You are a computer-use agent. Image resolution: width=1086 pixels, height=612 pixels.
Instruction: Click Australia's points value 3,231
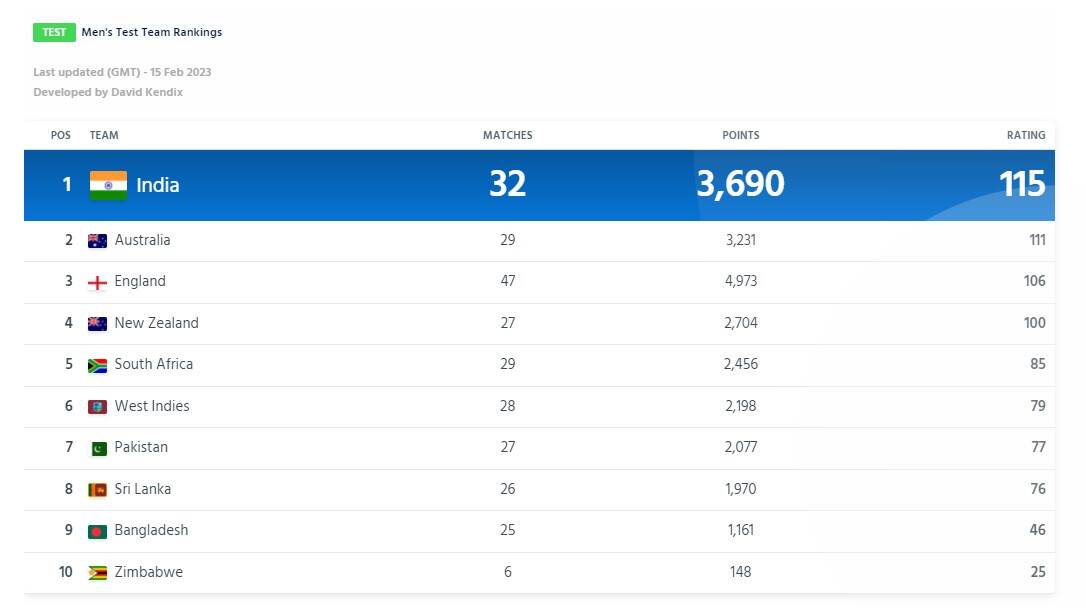point(741,240)
